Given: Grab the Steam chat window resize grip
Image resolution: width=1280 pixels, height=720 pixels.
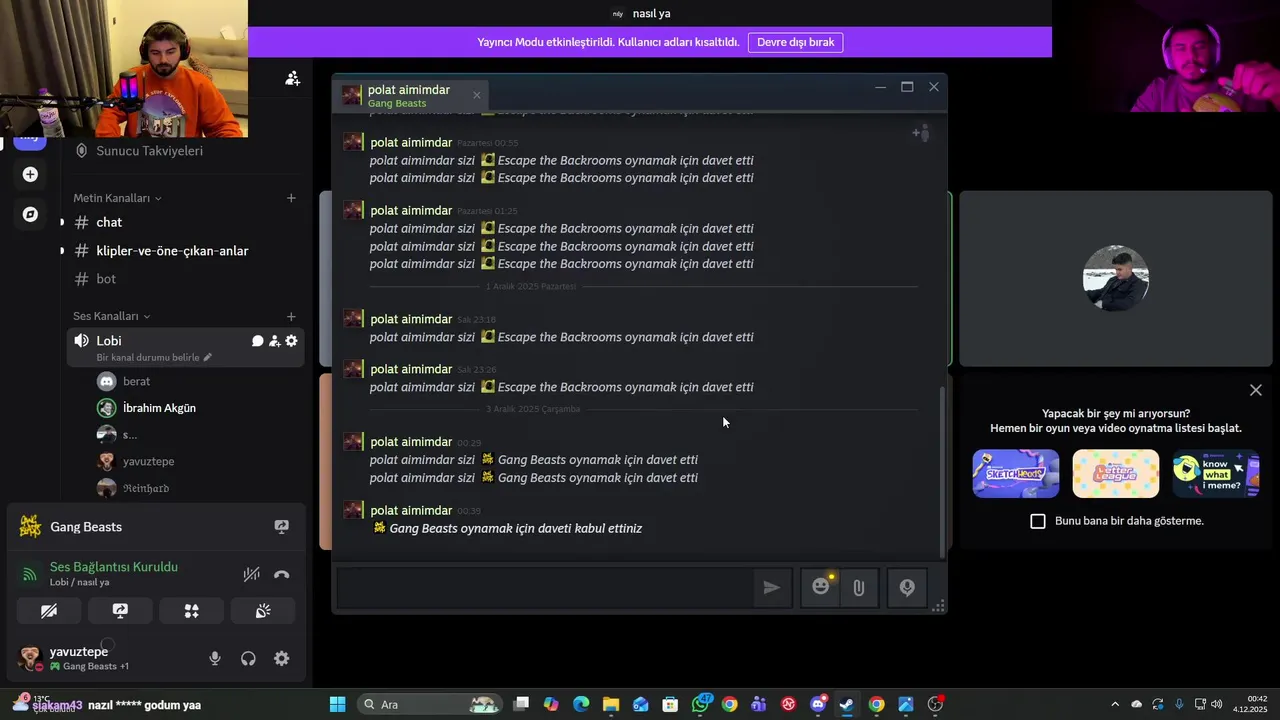Looking at the screenshot, I should pos(938,606).
